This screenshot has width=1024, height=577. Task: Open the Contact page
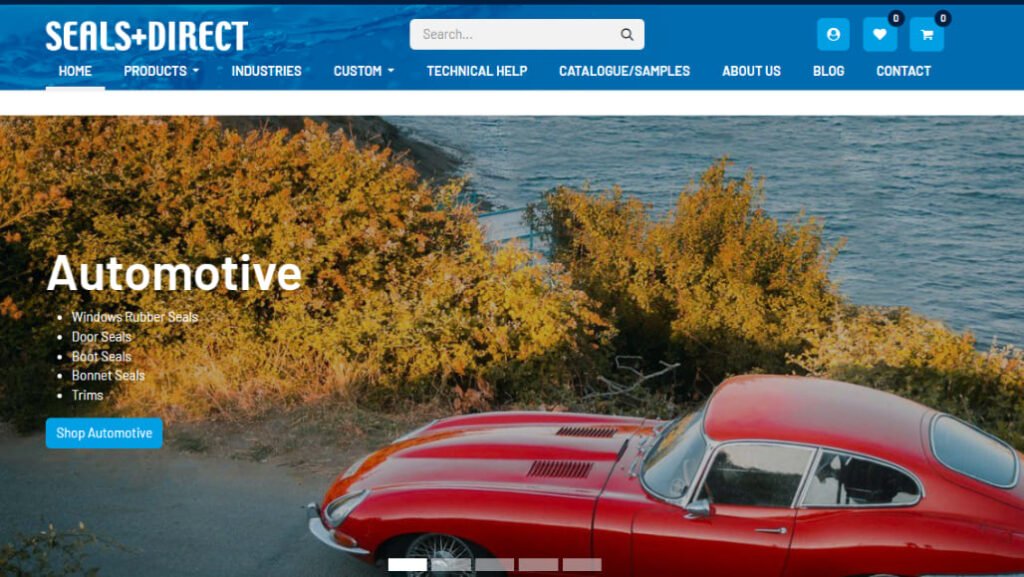pos(903,71)
